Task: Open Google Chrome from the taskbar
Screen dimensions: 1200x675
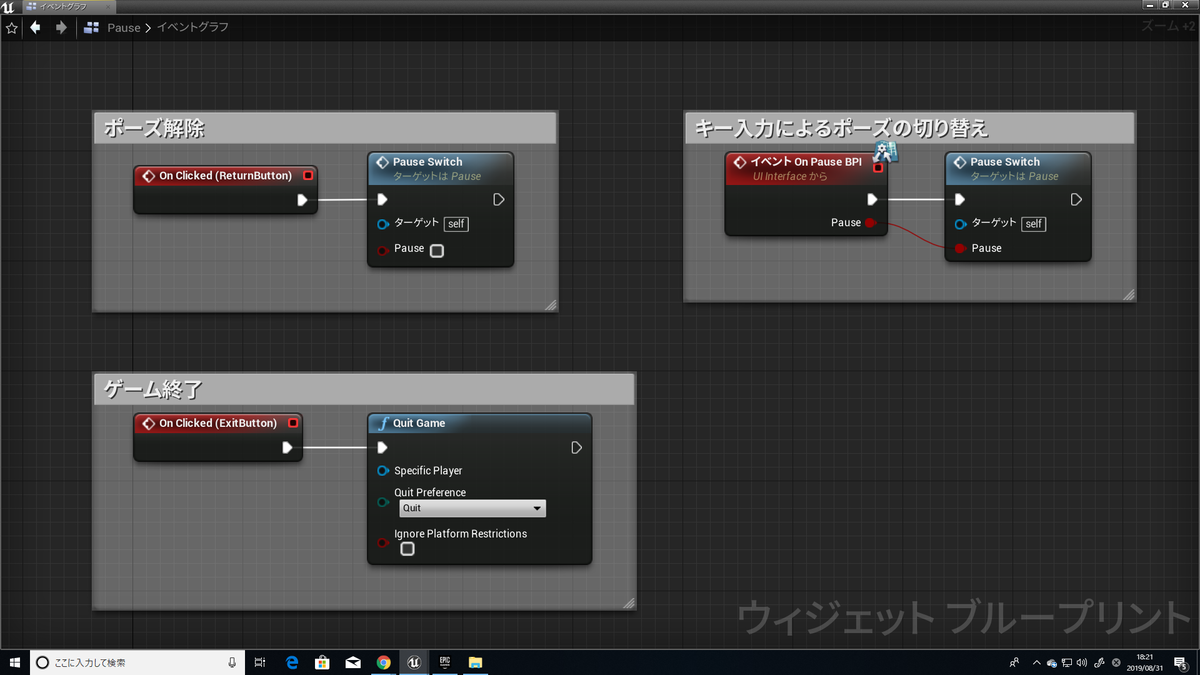Action: [x=383, y=662]
